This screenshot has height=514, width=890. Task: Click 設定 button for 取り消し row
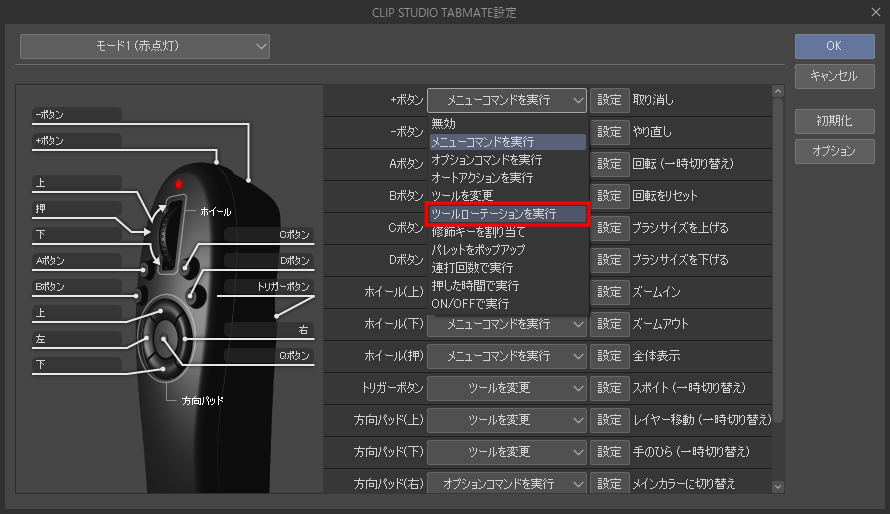coord(610,100)
